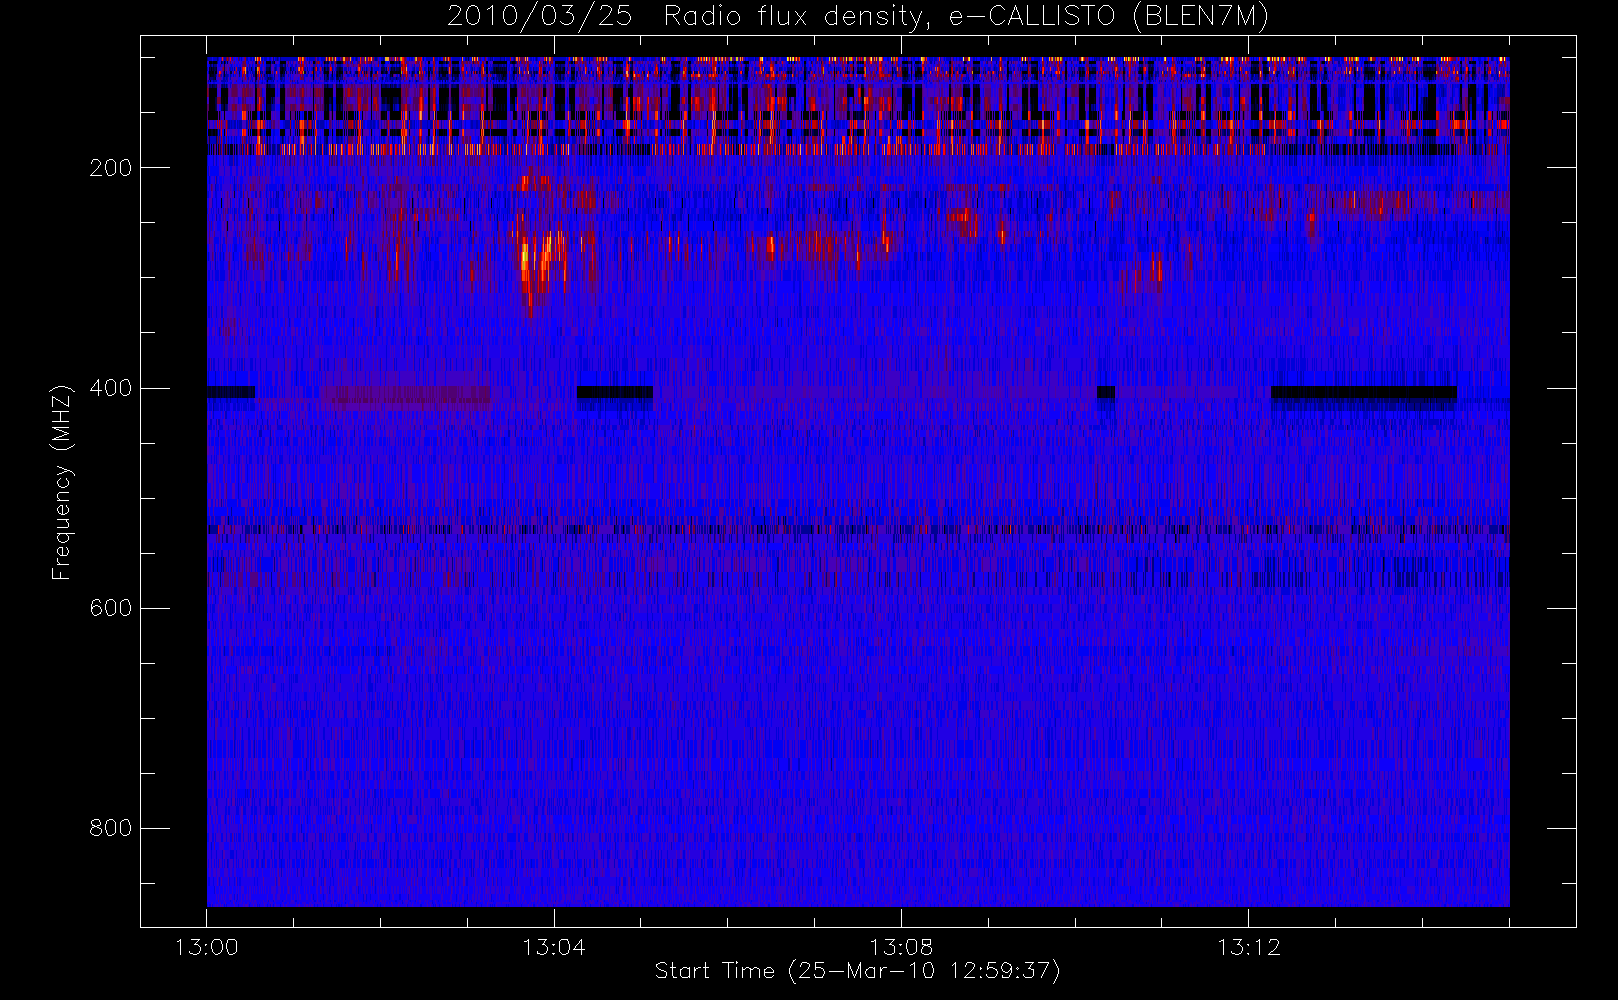
Task: Click the '200' frequency tick label
Action: 110,168
